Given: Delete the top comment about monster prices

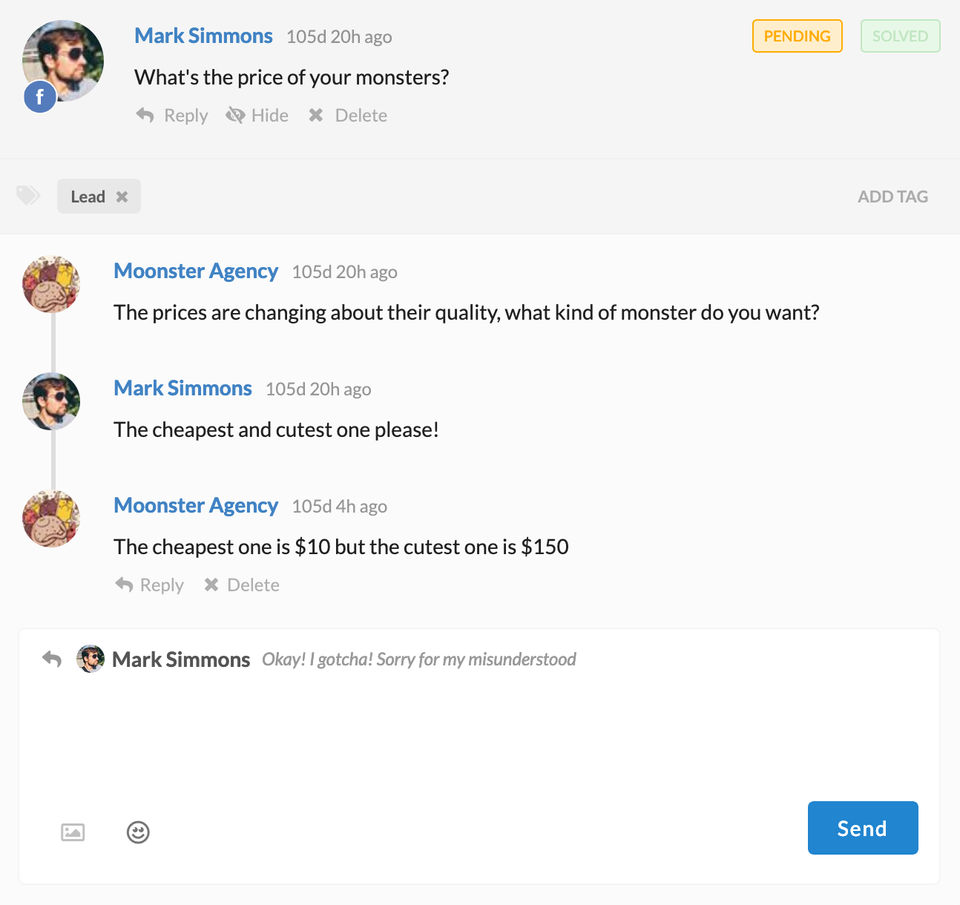Looking at the screenshot, I should pos(347,115).
